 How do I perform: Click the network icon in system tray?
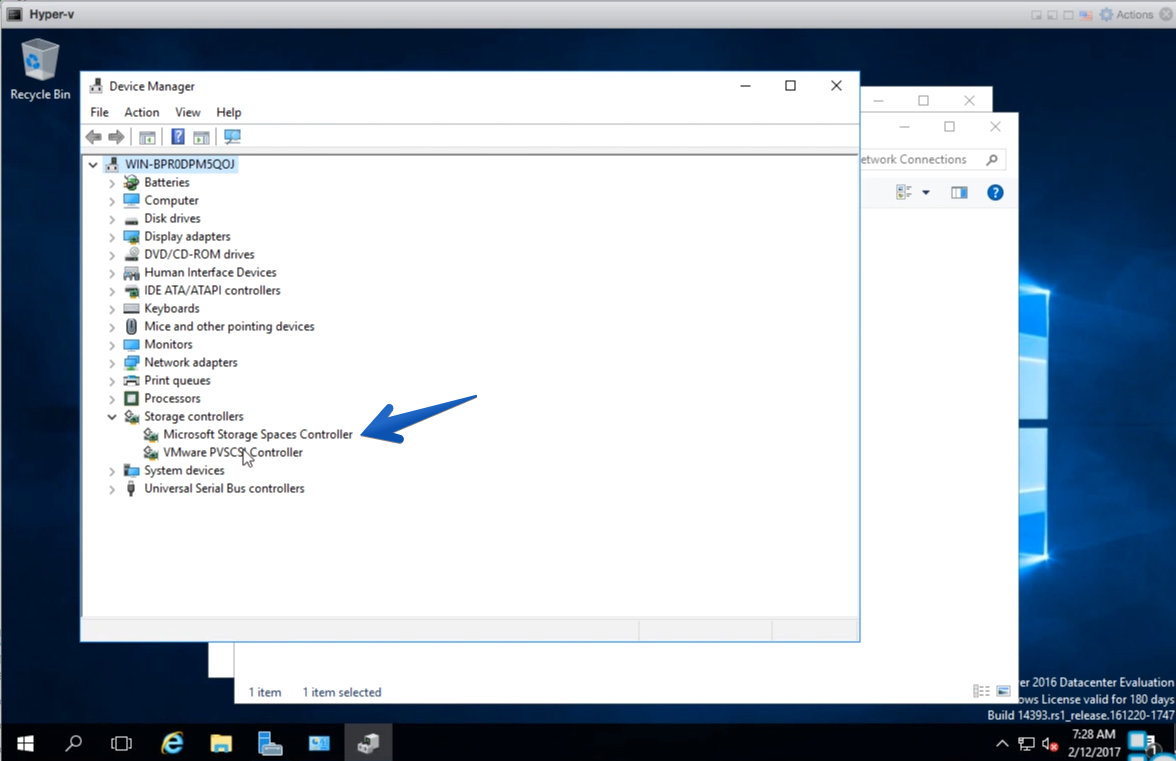1026,744
